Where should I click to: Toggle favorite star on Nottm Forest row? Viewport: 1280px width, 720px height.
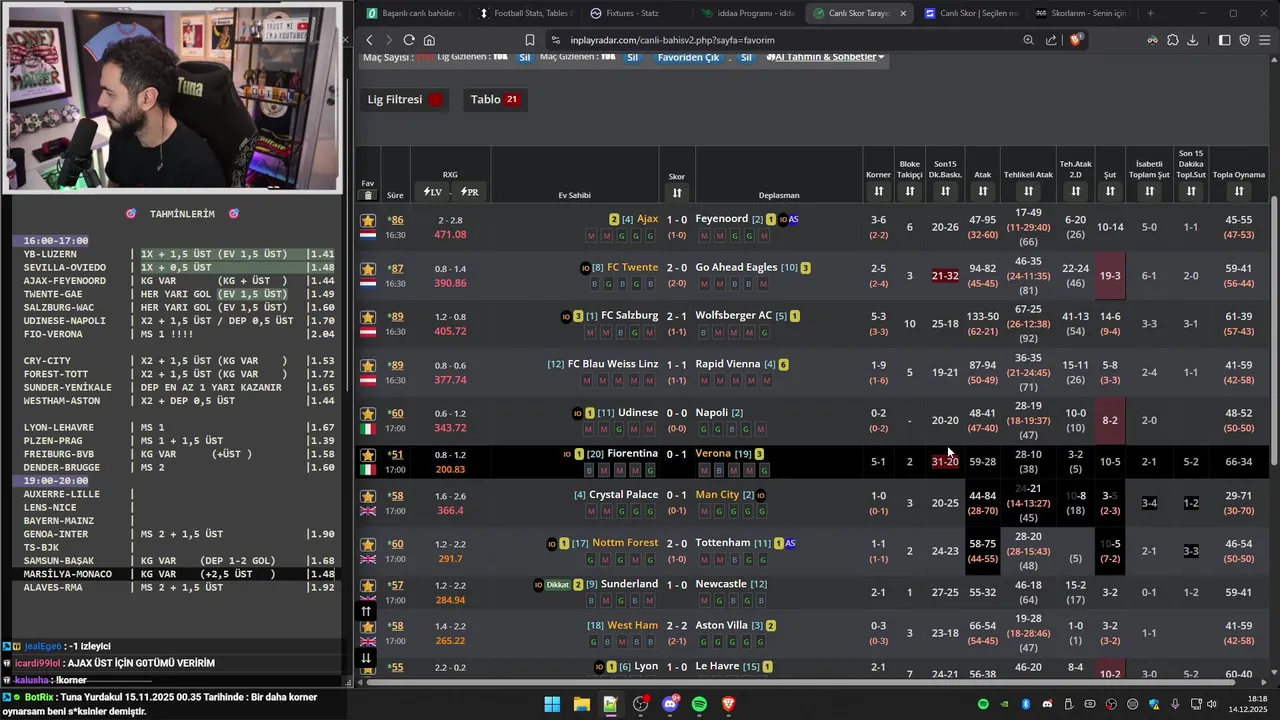pyautogui.click(x=368, y=545)
